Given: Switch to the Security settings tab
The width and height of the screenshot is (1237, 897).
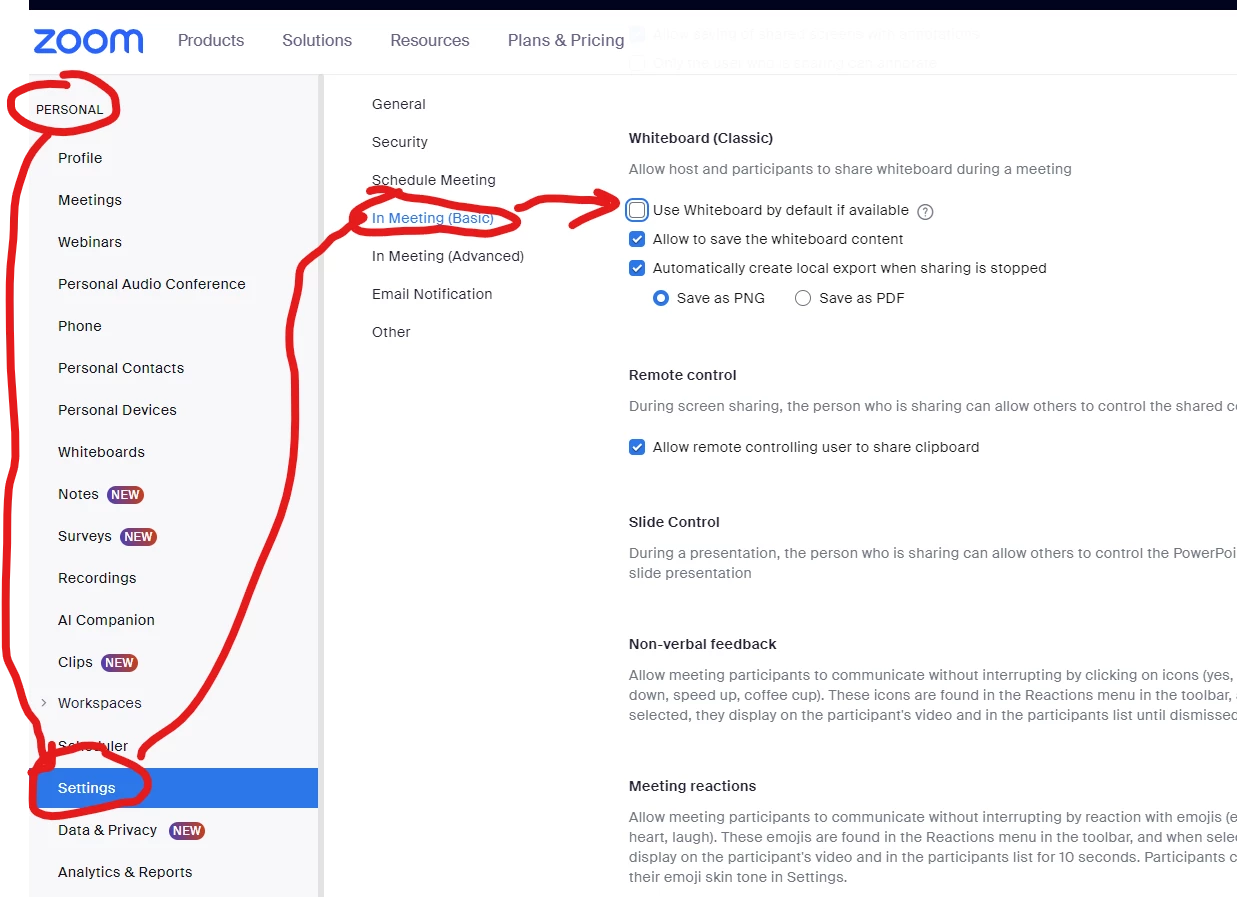Looking at the screenshot, I should (400, 142).
